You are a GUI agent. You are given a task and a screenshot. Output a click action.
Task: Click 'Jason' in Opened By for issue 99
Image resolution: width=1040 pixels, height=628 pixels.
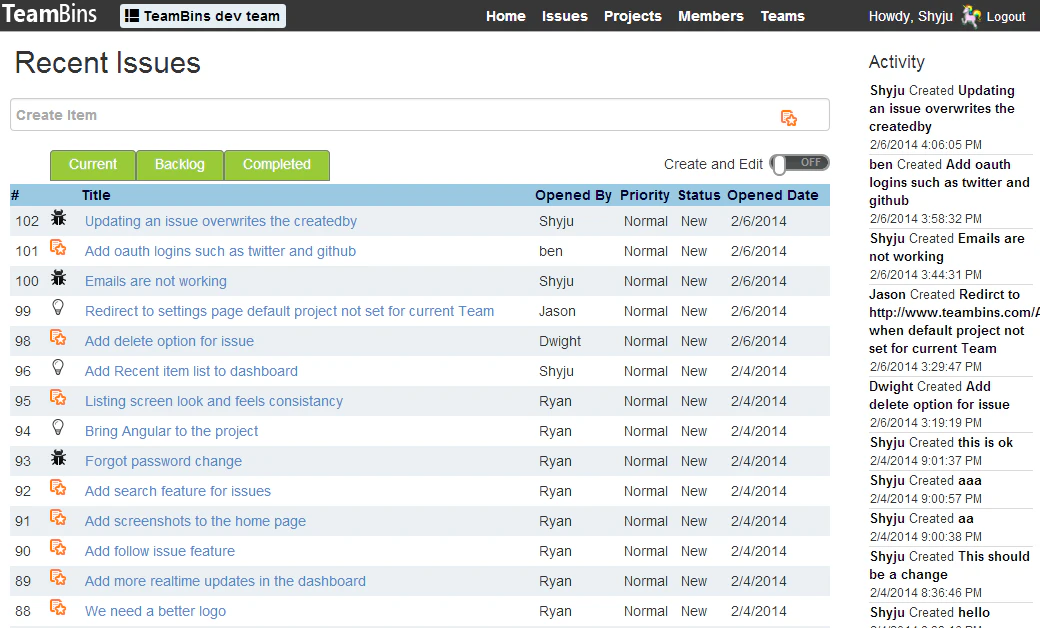click(557, 311)
